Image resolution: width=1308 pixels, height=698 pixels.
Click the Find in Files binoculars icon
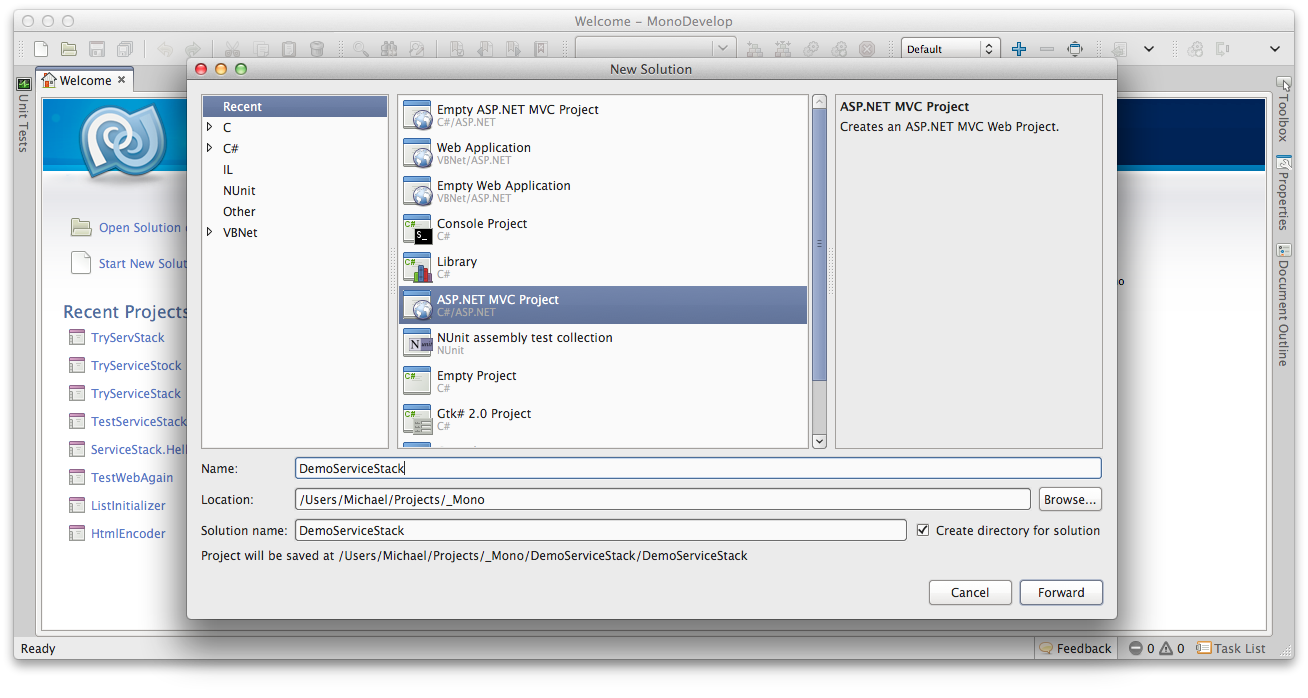click(x=388, y=49)
